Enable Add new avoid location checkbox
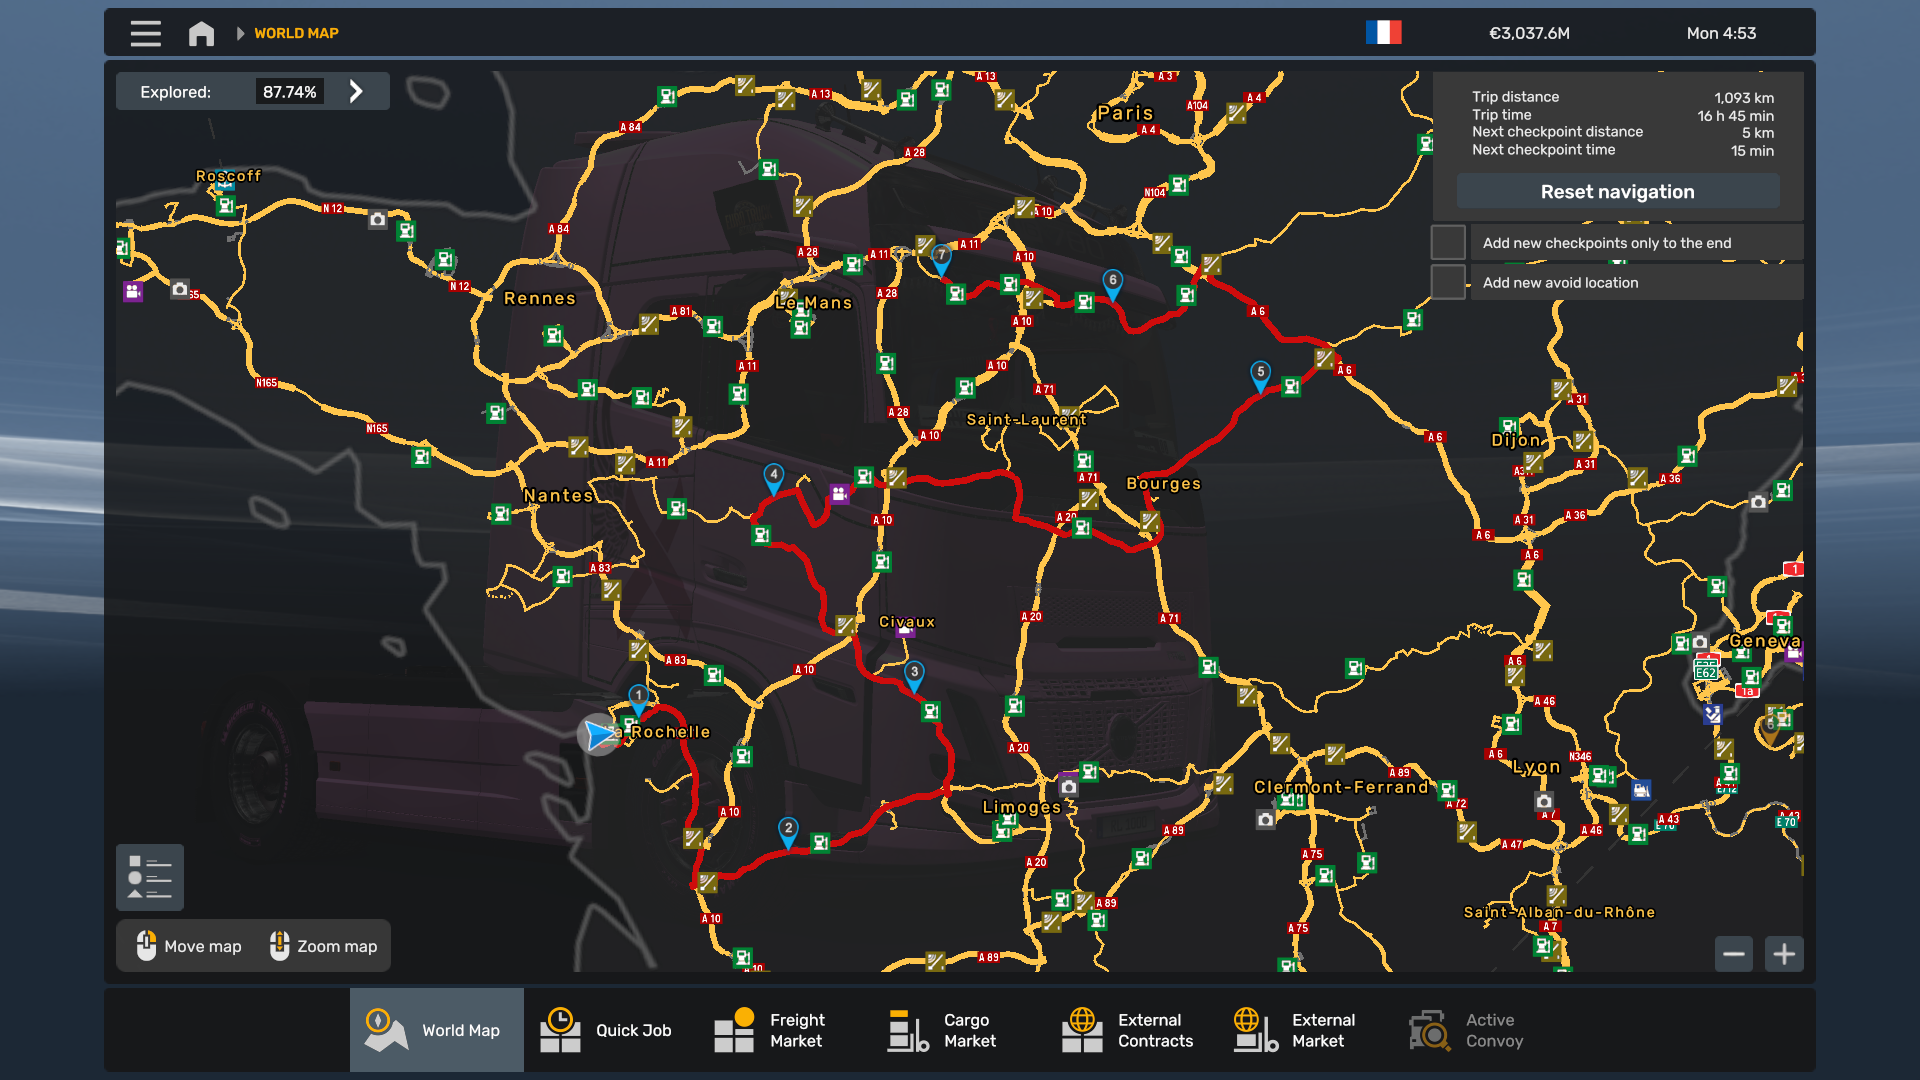Image resolution: width=1920 pixels, height=1080 pixels. click(x=1448, y=283)
